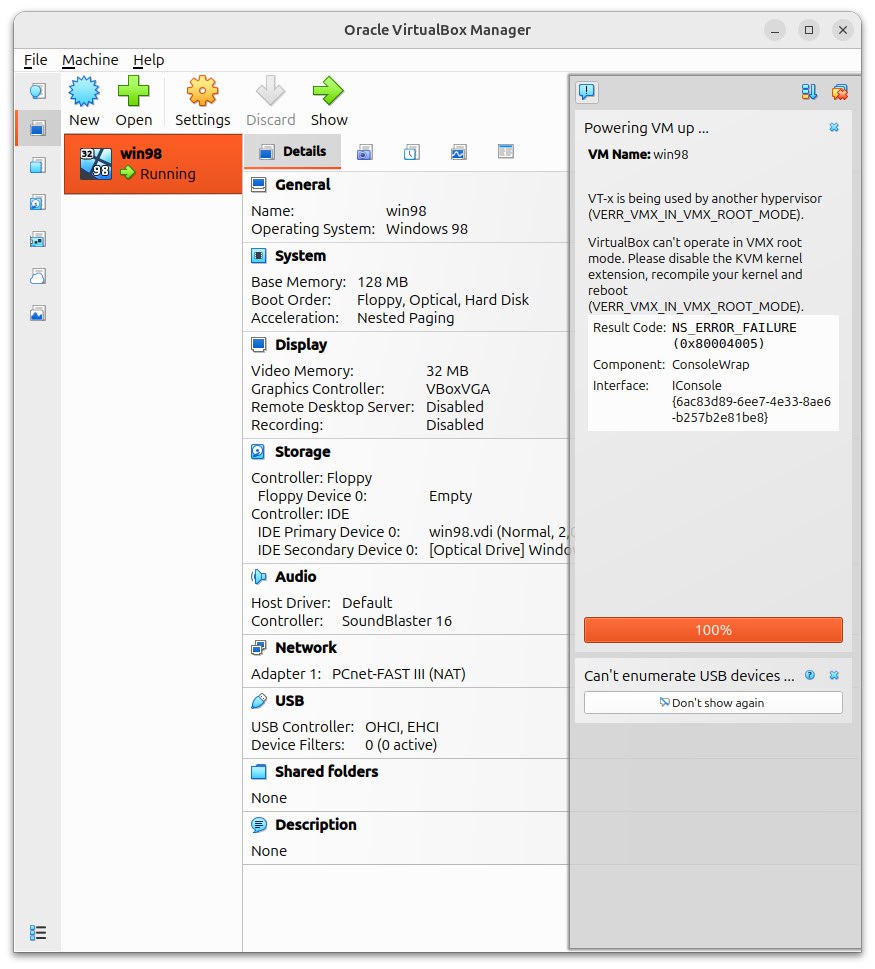Click the 100% progress bar
875x969 pixels.
pos(713,630)
